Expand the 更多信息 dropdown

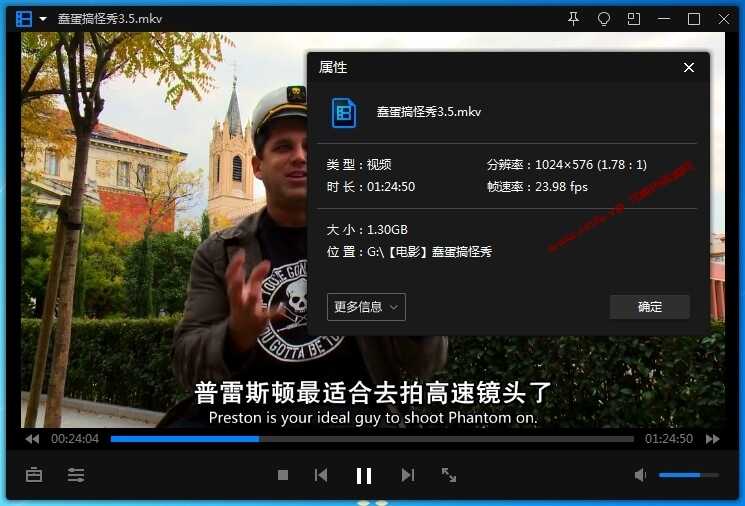[366, 307]
